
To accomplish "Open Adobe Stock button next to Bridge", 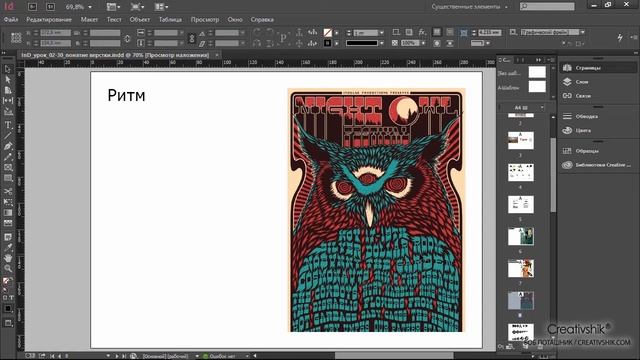I will click(50, 7).
